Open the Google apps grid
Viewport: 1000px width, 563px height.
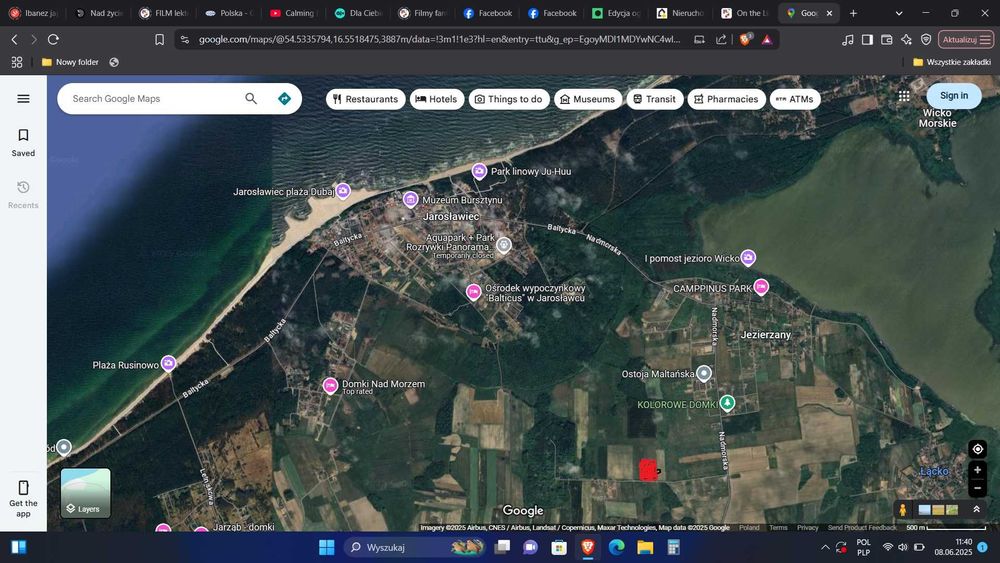click(x=904, y=96)
